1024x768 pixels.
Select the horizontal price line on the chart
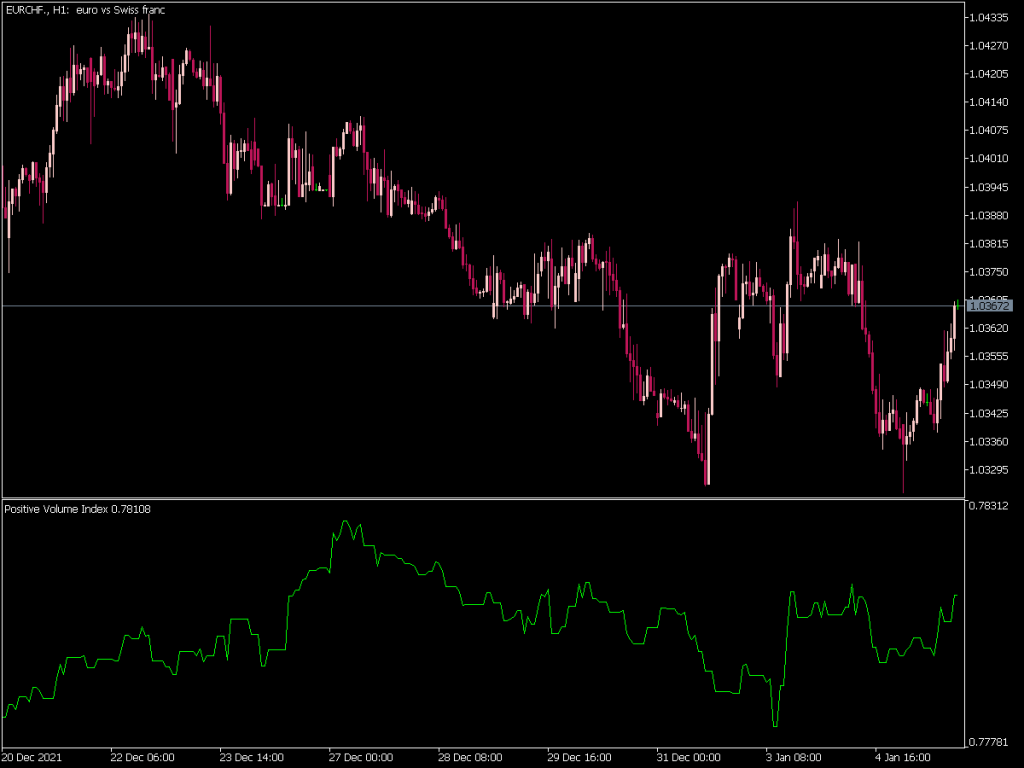coord(400,306)
